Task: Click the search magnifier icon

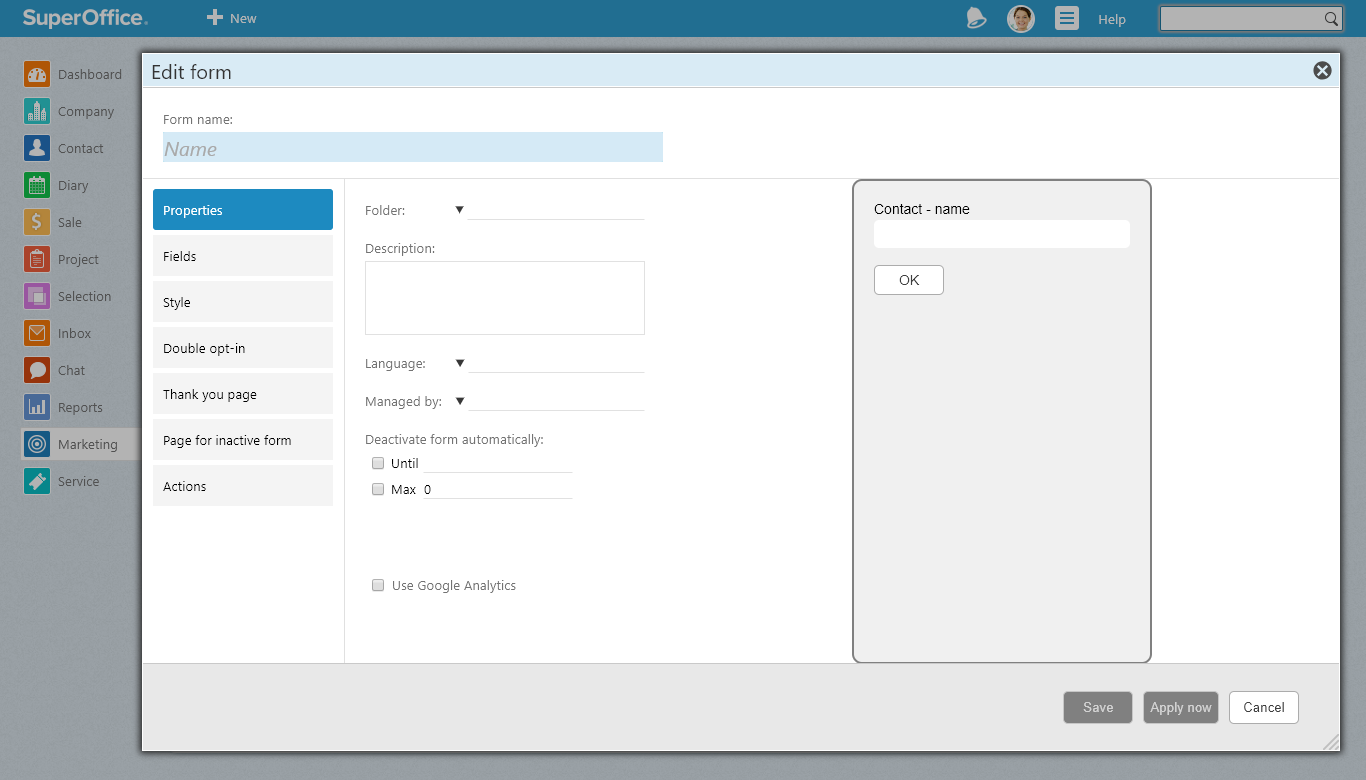Action: 1331,18
